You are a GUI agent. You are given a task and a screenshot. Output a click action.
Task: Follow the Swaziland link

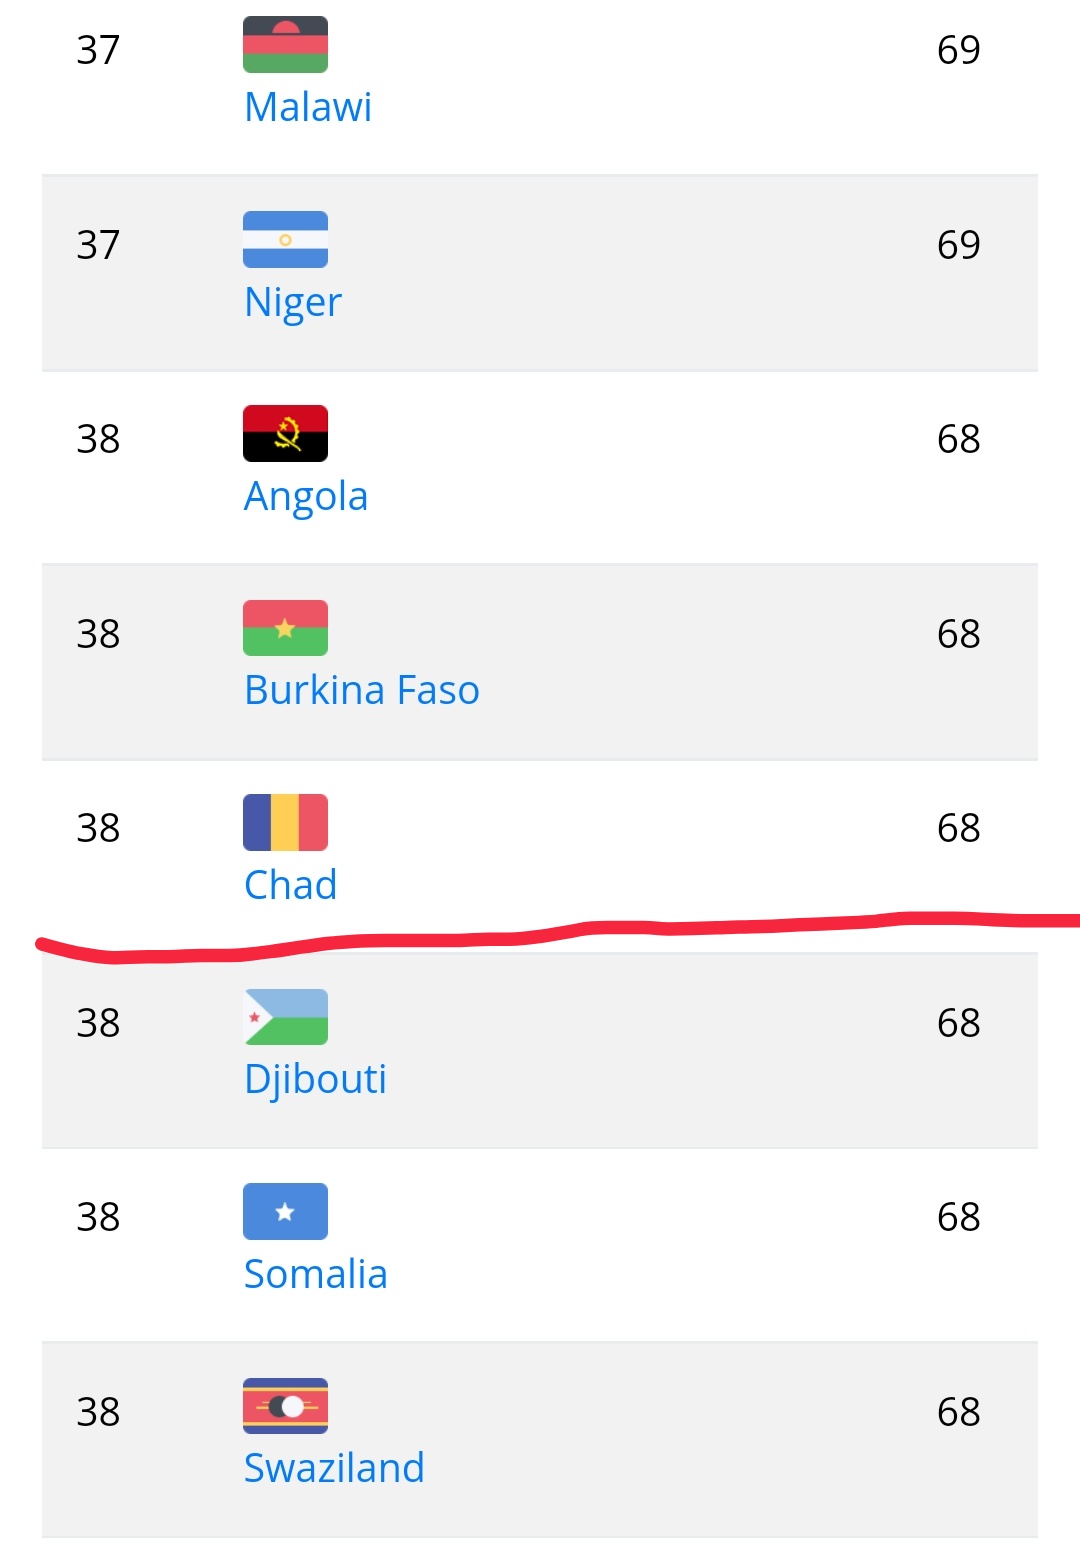334,1467
